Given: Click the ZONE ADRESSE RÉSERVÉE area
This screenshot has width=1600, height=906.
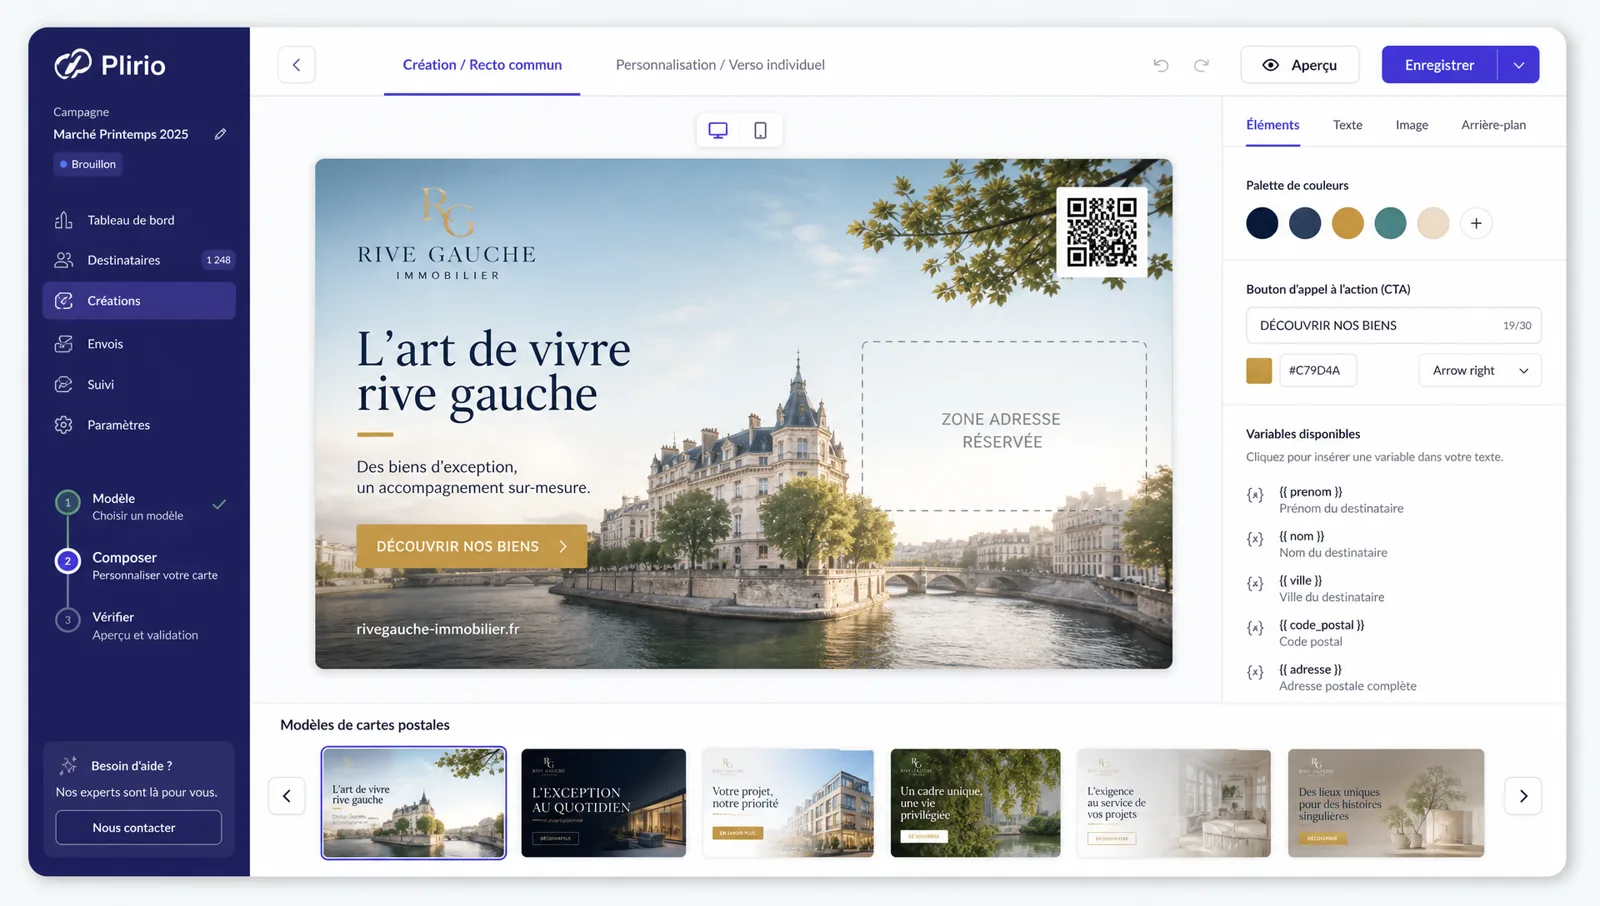Looking at the screenshot, I should pos(1004,427).
